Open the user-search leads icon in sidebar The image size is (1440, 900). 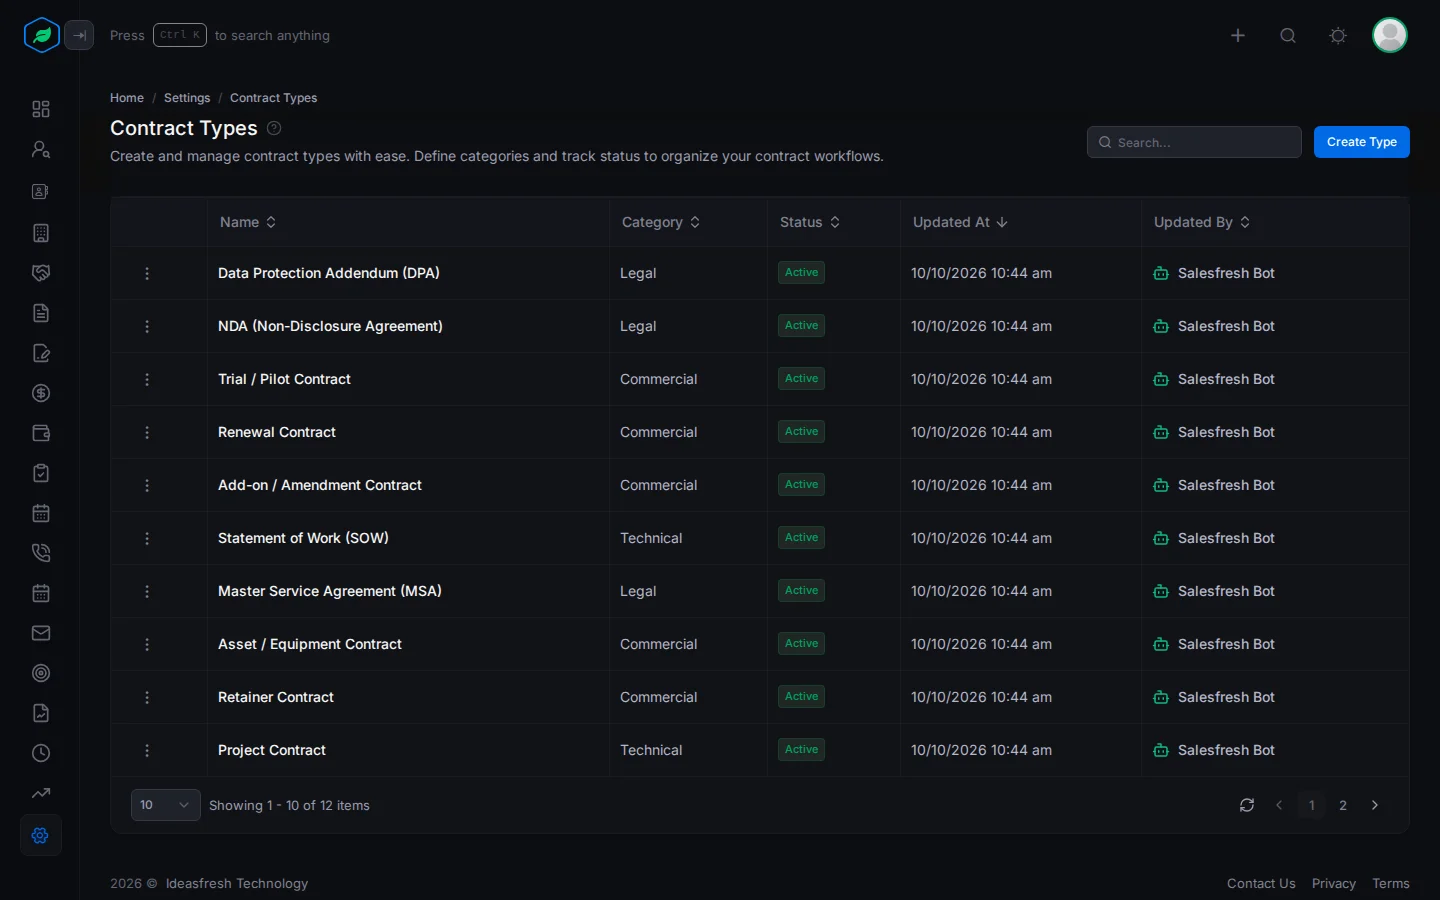coord(41,149)
